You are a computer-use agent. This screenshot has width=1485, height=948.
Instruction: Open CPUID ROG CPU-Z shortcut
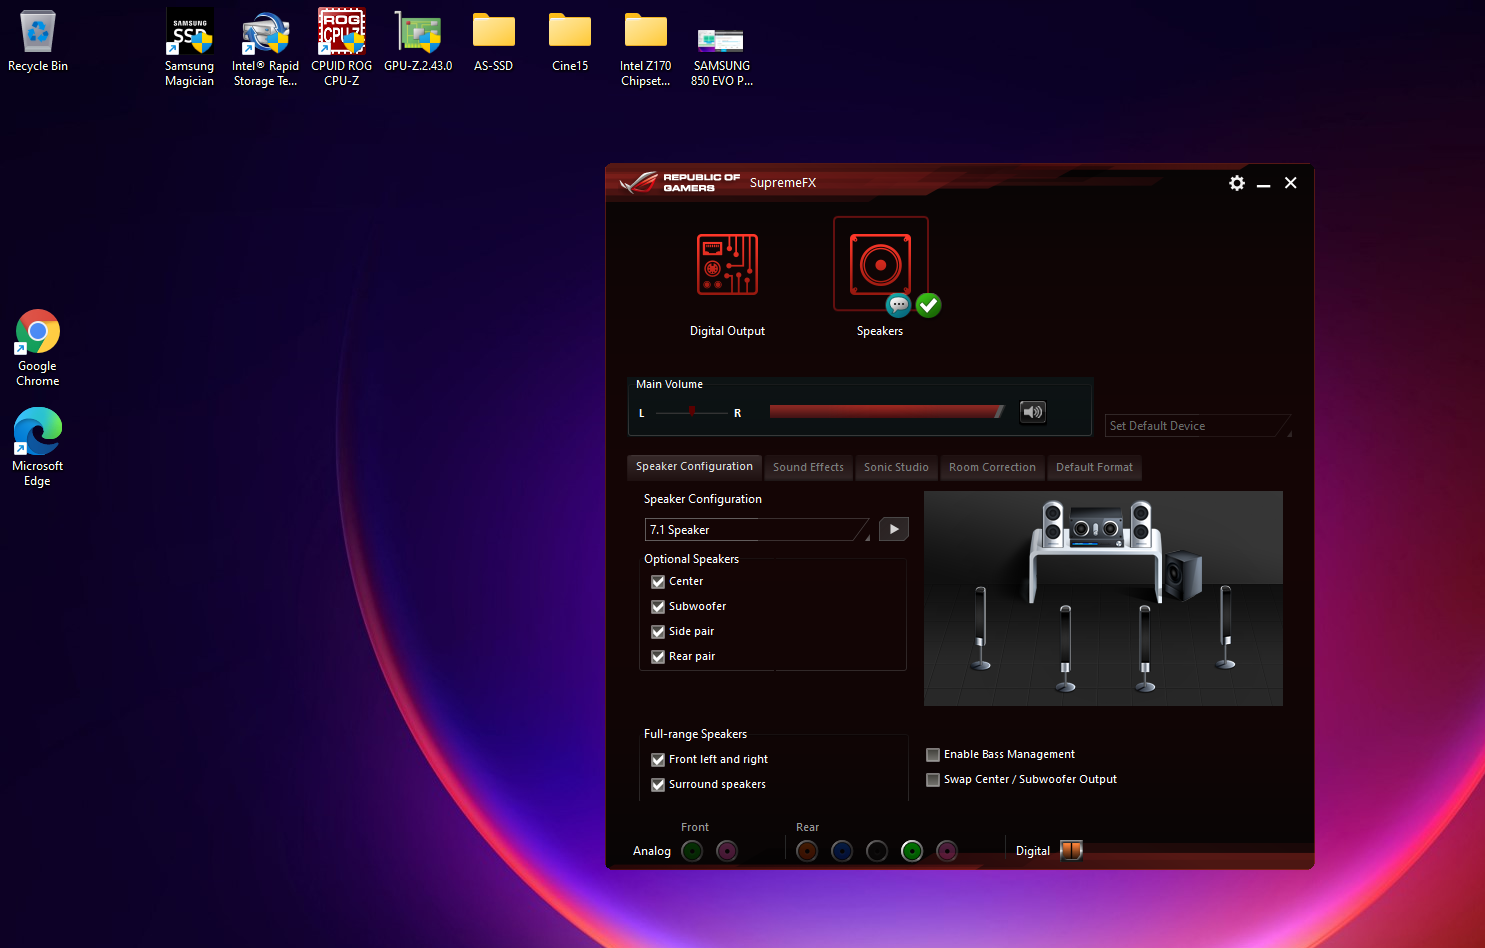[342, 48]
